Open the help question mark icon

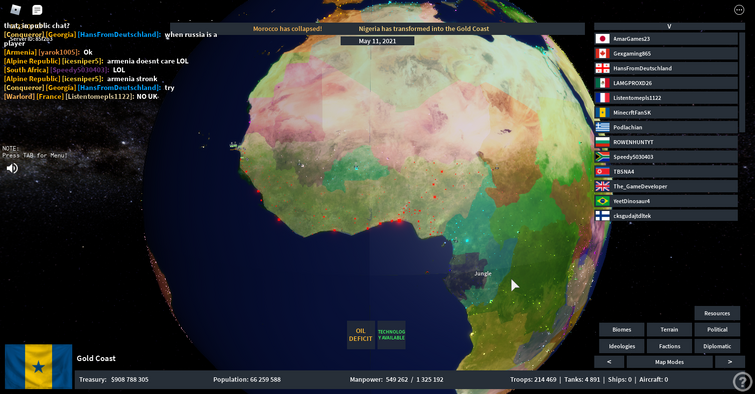(x=742, y=381)
